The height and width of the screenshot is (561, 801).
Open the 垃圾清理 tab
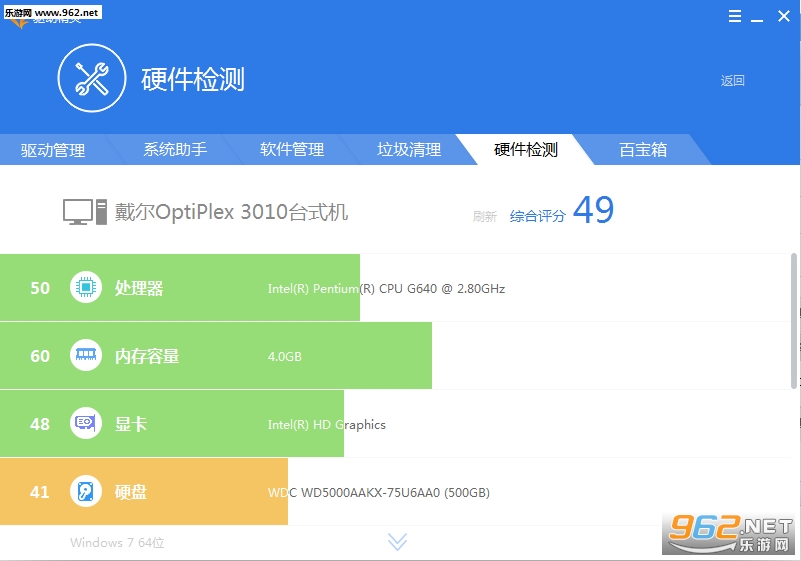409,150
